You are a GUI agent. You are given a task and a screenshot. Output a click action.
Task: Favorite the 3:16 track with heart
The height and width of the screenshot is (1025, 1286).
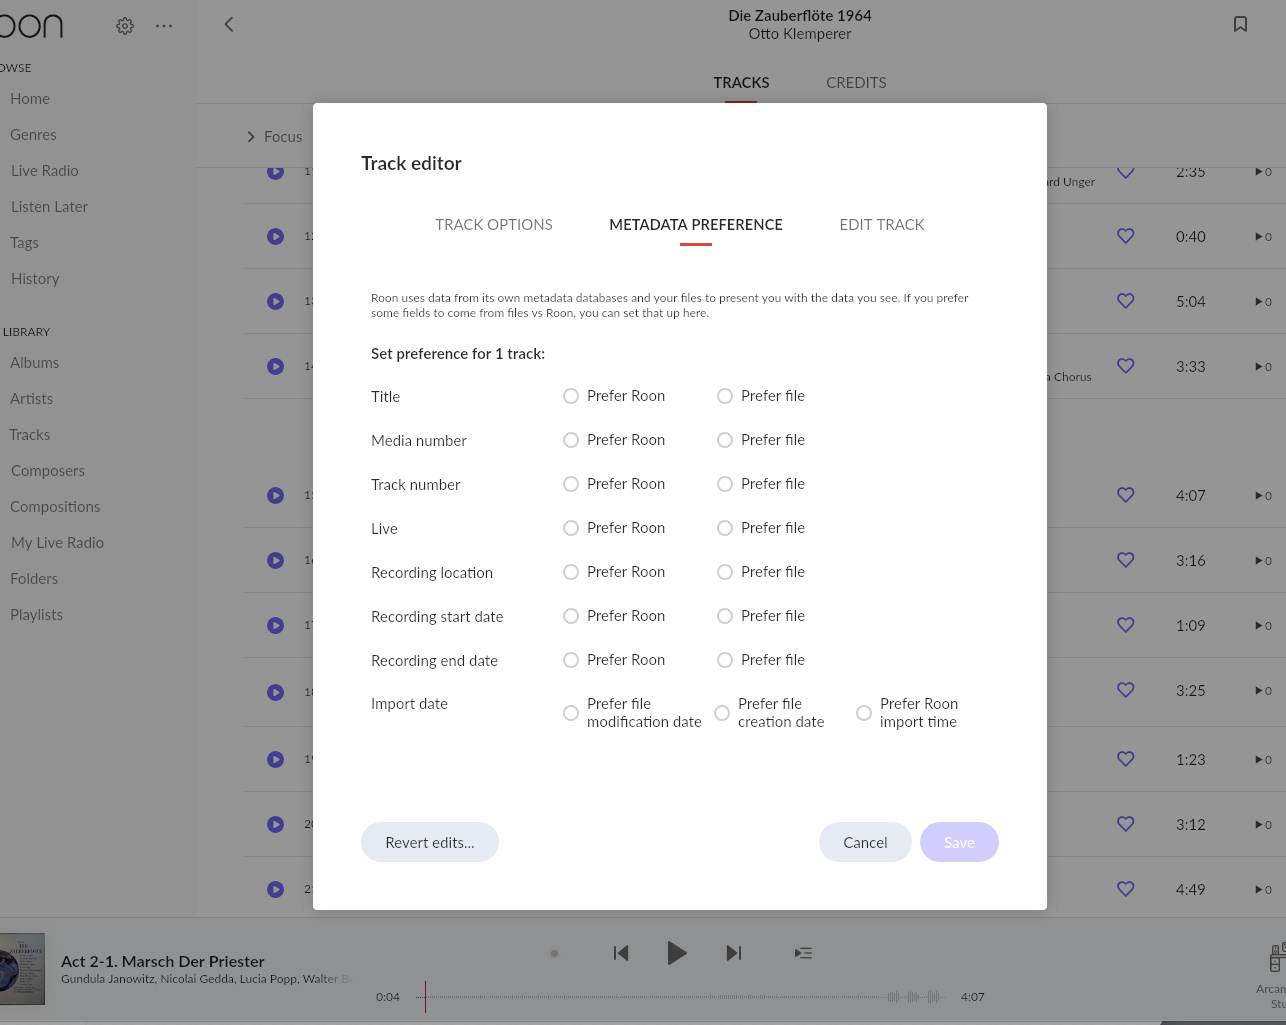[1126, 560]
